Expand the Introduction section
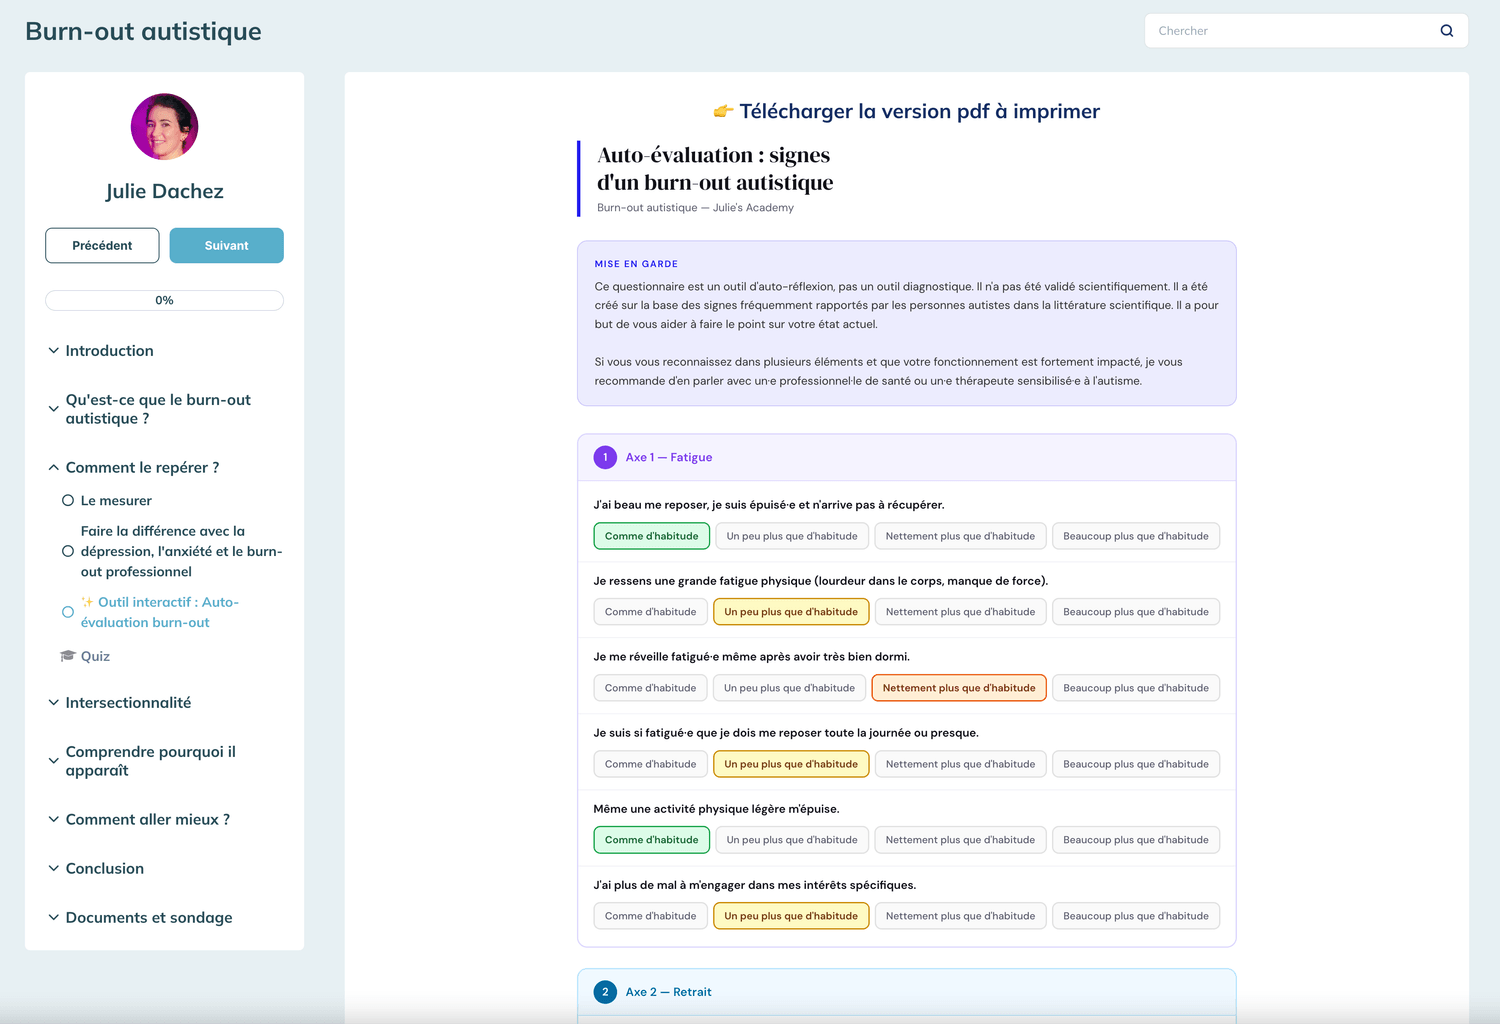The height and width of the screenshot is (1024, 1500). pyautogui.click(x=109, y=351)
